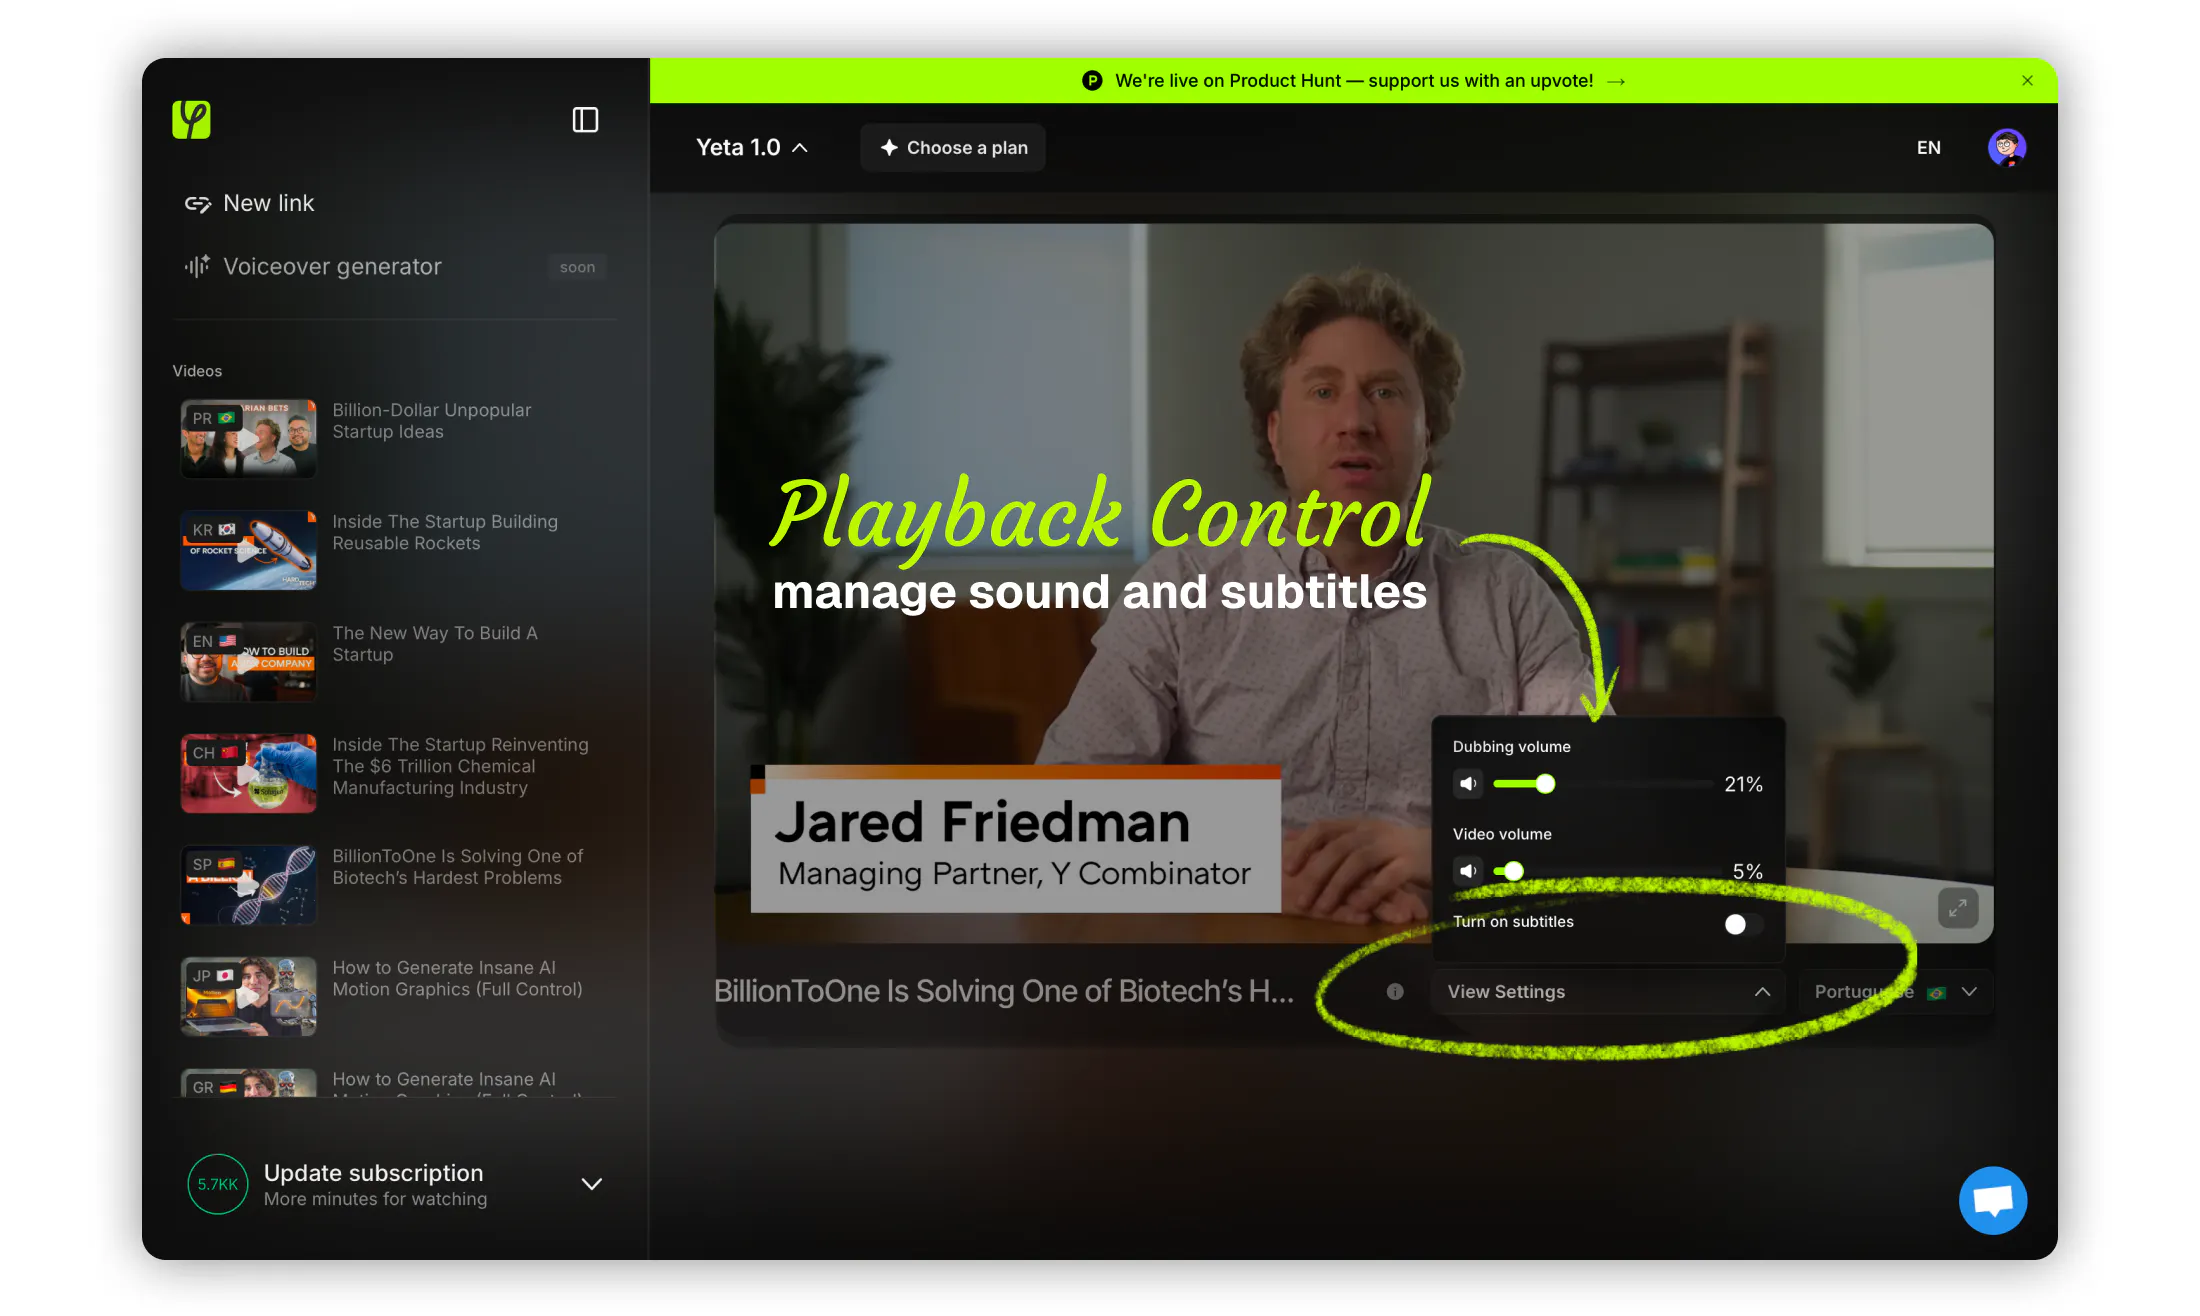Click the 'soon' badge next to Voiceover generator
This screenshot has height=1316, width=2200.
(x=577, y=267)
